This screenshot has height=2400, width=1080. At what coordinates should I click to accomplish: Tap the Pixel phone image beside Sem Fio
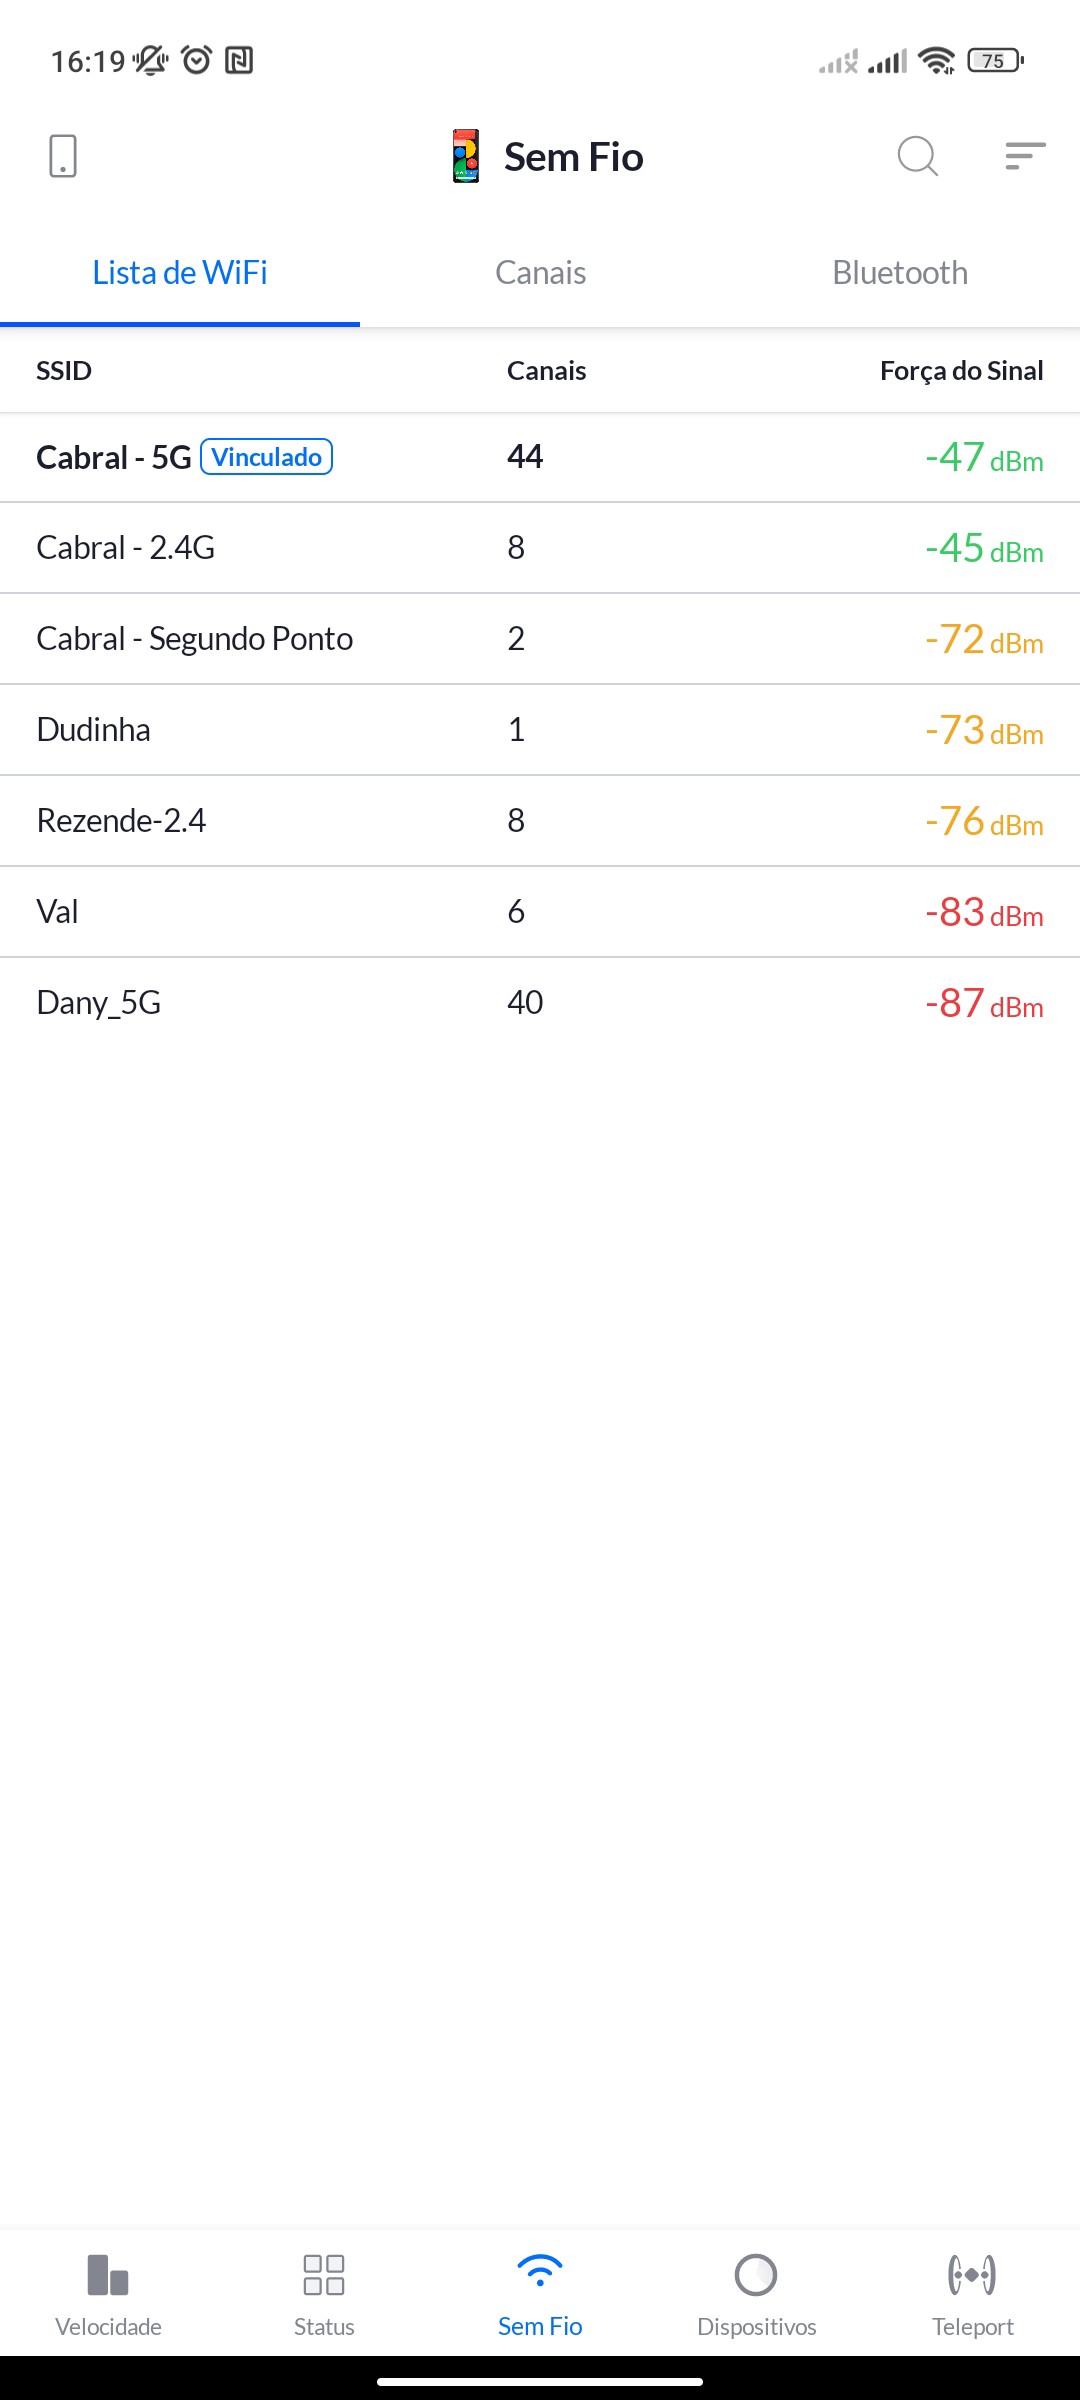pyautogui.click(x=466, y=157)
